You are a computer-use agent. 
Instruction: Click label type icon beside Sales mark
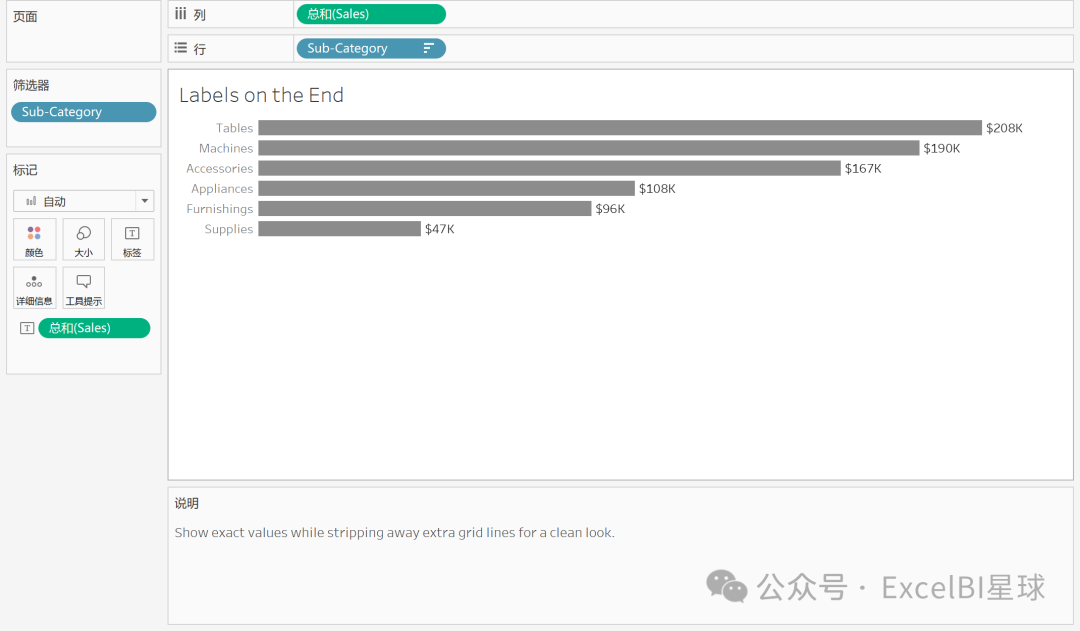27,328
